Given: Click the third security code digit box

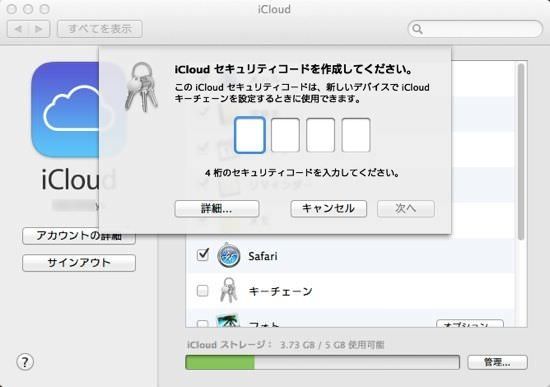Looking at the screenshot, I should pyautogui.click(x=321, y=135).
